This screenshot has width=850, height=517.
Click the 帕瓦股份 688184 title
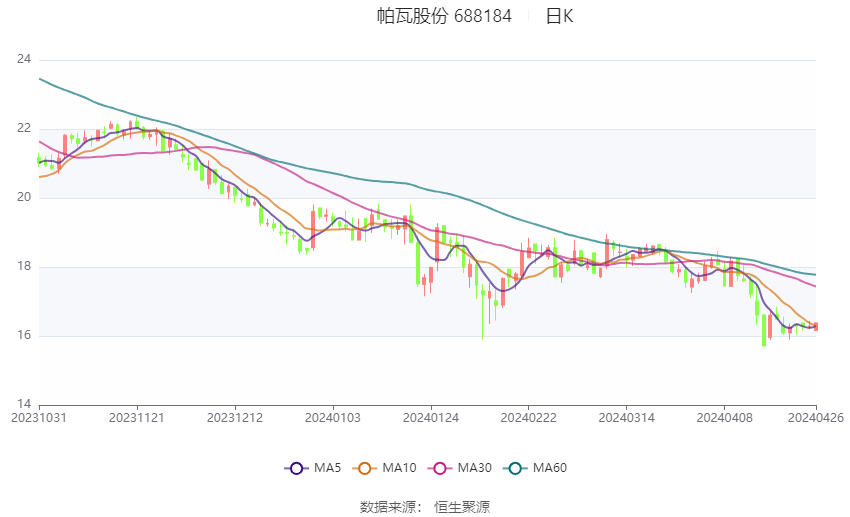click(444, 16)
